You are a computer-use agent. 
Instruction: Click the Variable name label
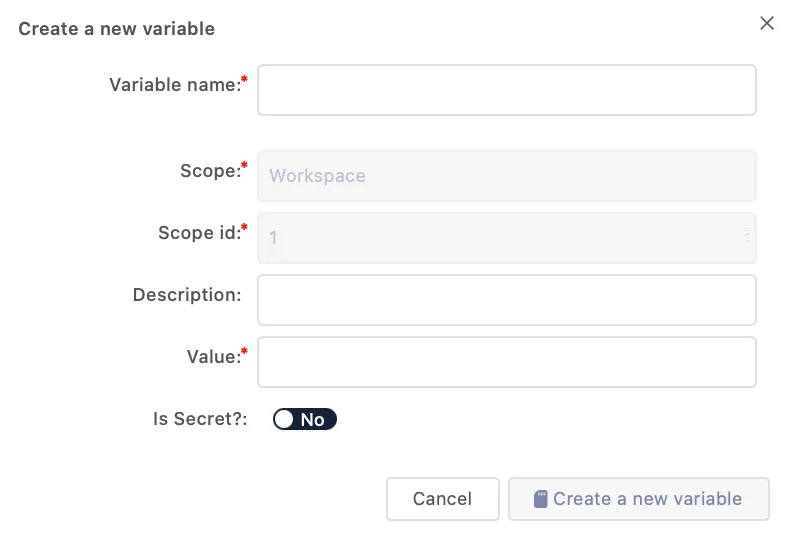pos(175,85)
